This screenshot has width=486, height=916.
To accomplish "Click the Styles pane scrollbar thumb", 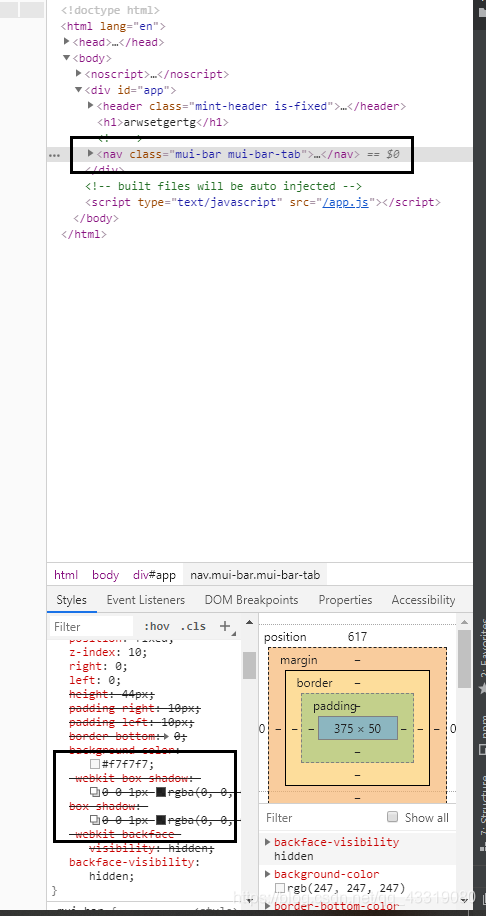I will [249, 665].
